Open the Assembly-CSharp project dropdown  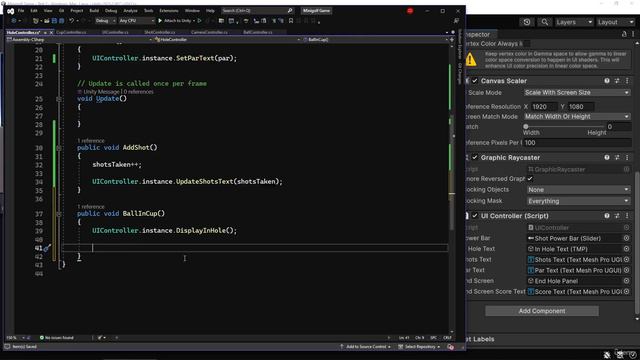tap(79, 40)
